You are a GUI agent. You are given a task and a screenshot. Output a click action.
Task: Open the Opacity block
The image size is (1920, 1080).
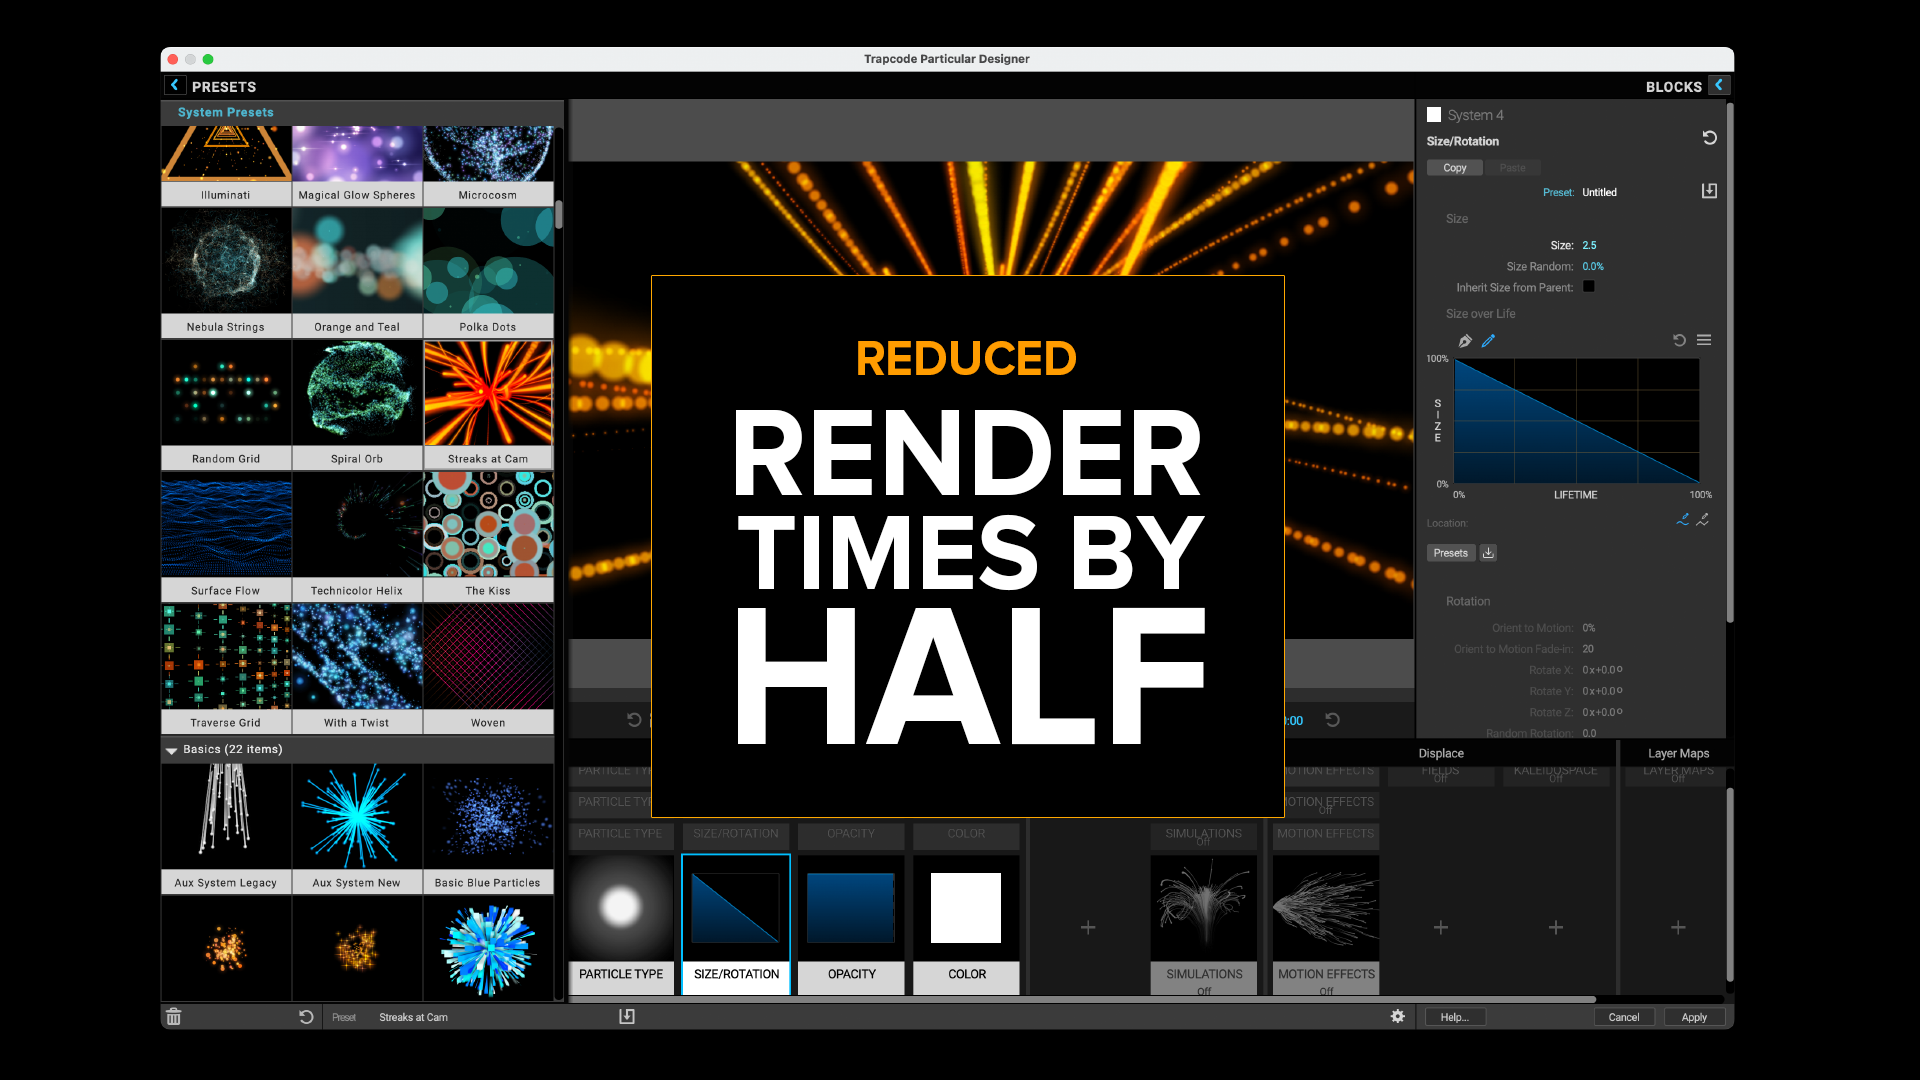tap(851, 924)
